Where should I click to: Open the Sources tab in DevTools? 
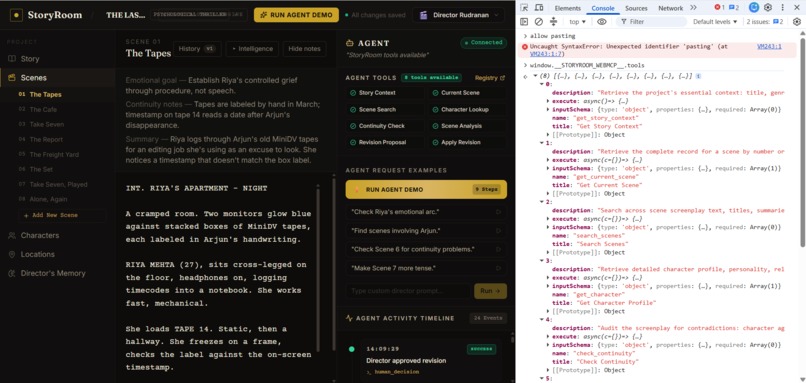coord(636,8)
